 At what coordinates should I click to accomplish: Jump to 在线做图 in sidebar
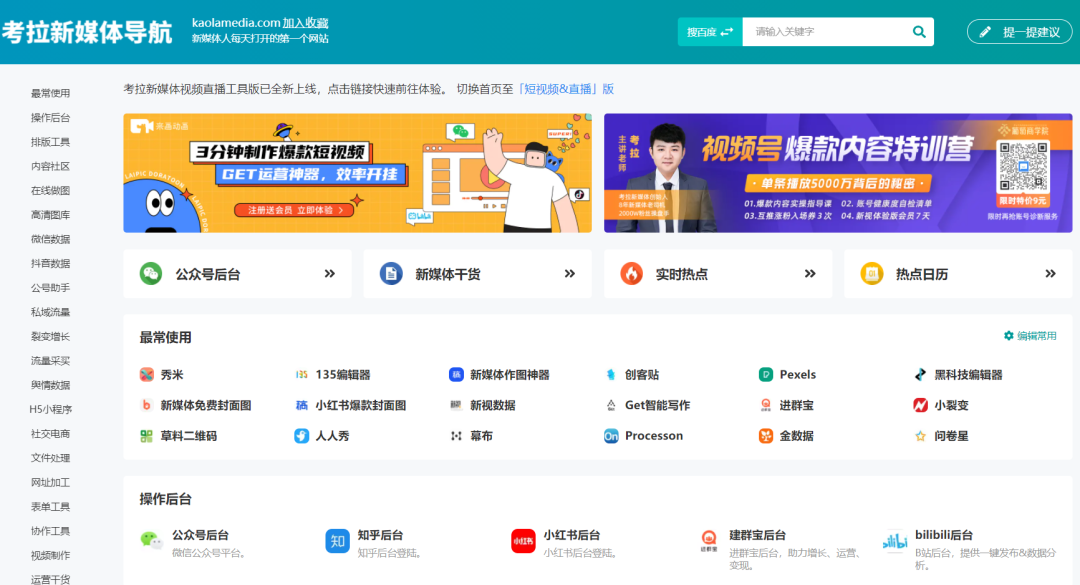click(50, 190)
